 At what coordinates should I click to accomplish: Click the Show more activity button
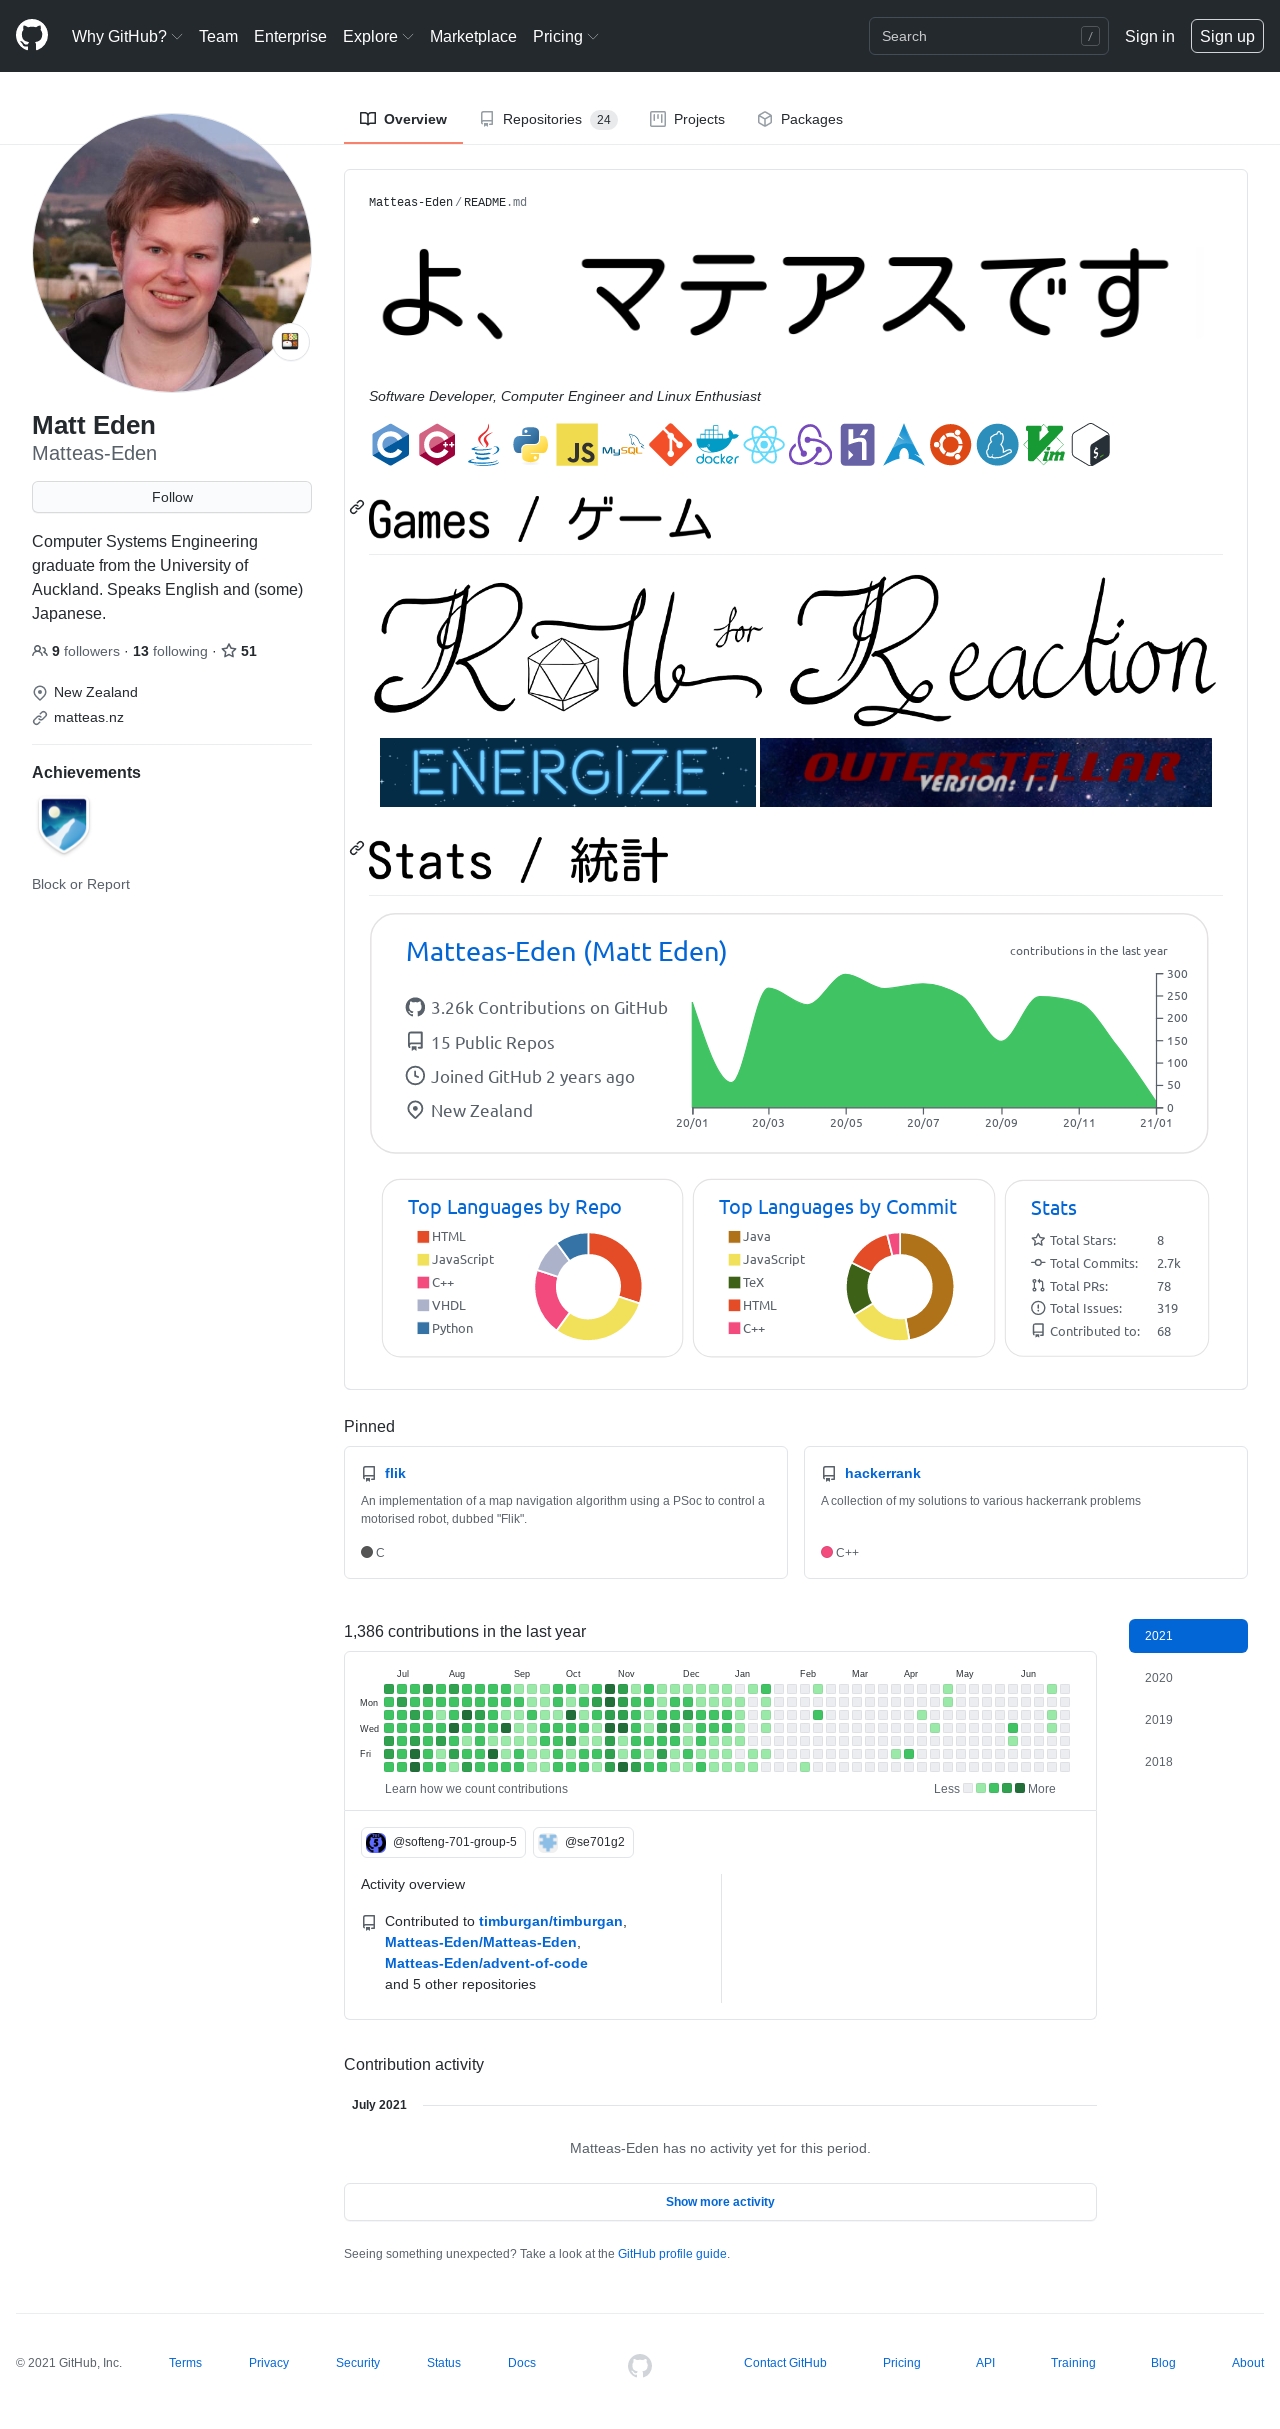pos(720,2202)
